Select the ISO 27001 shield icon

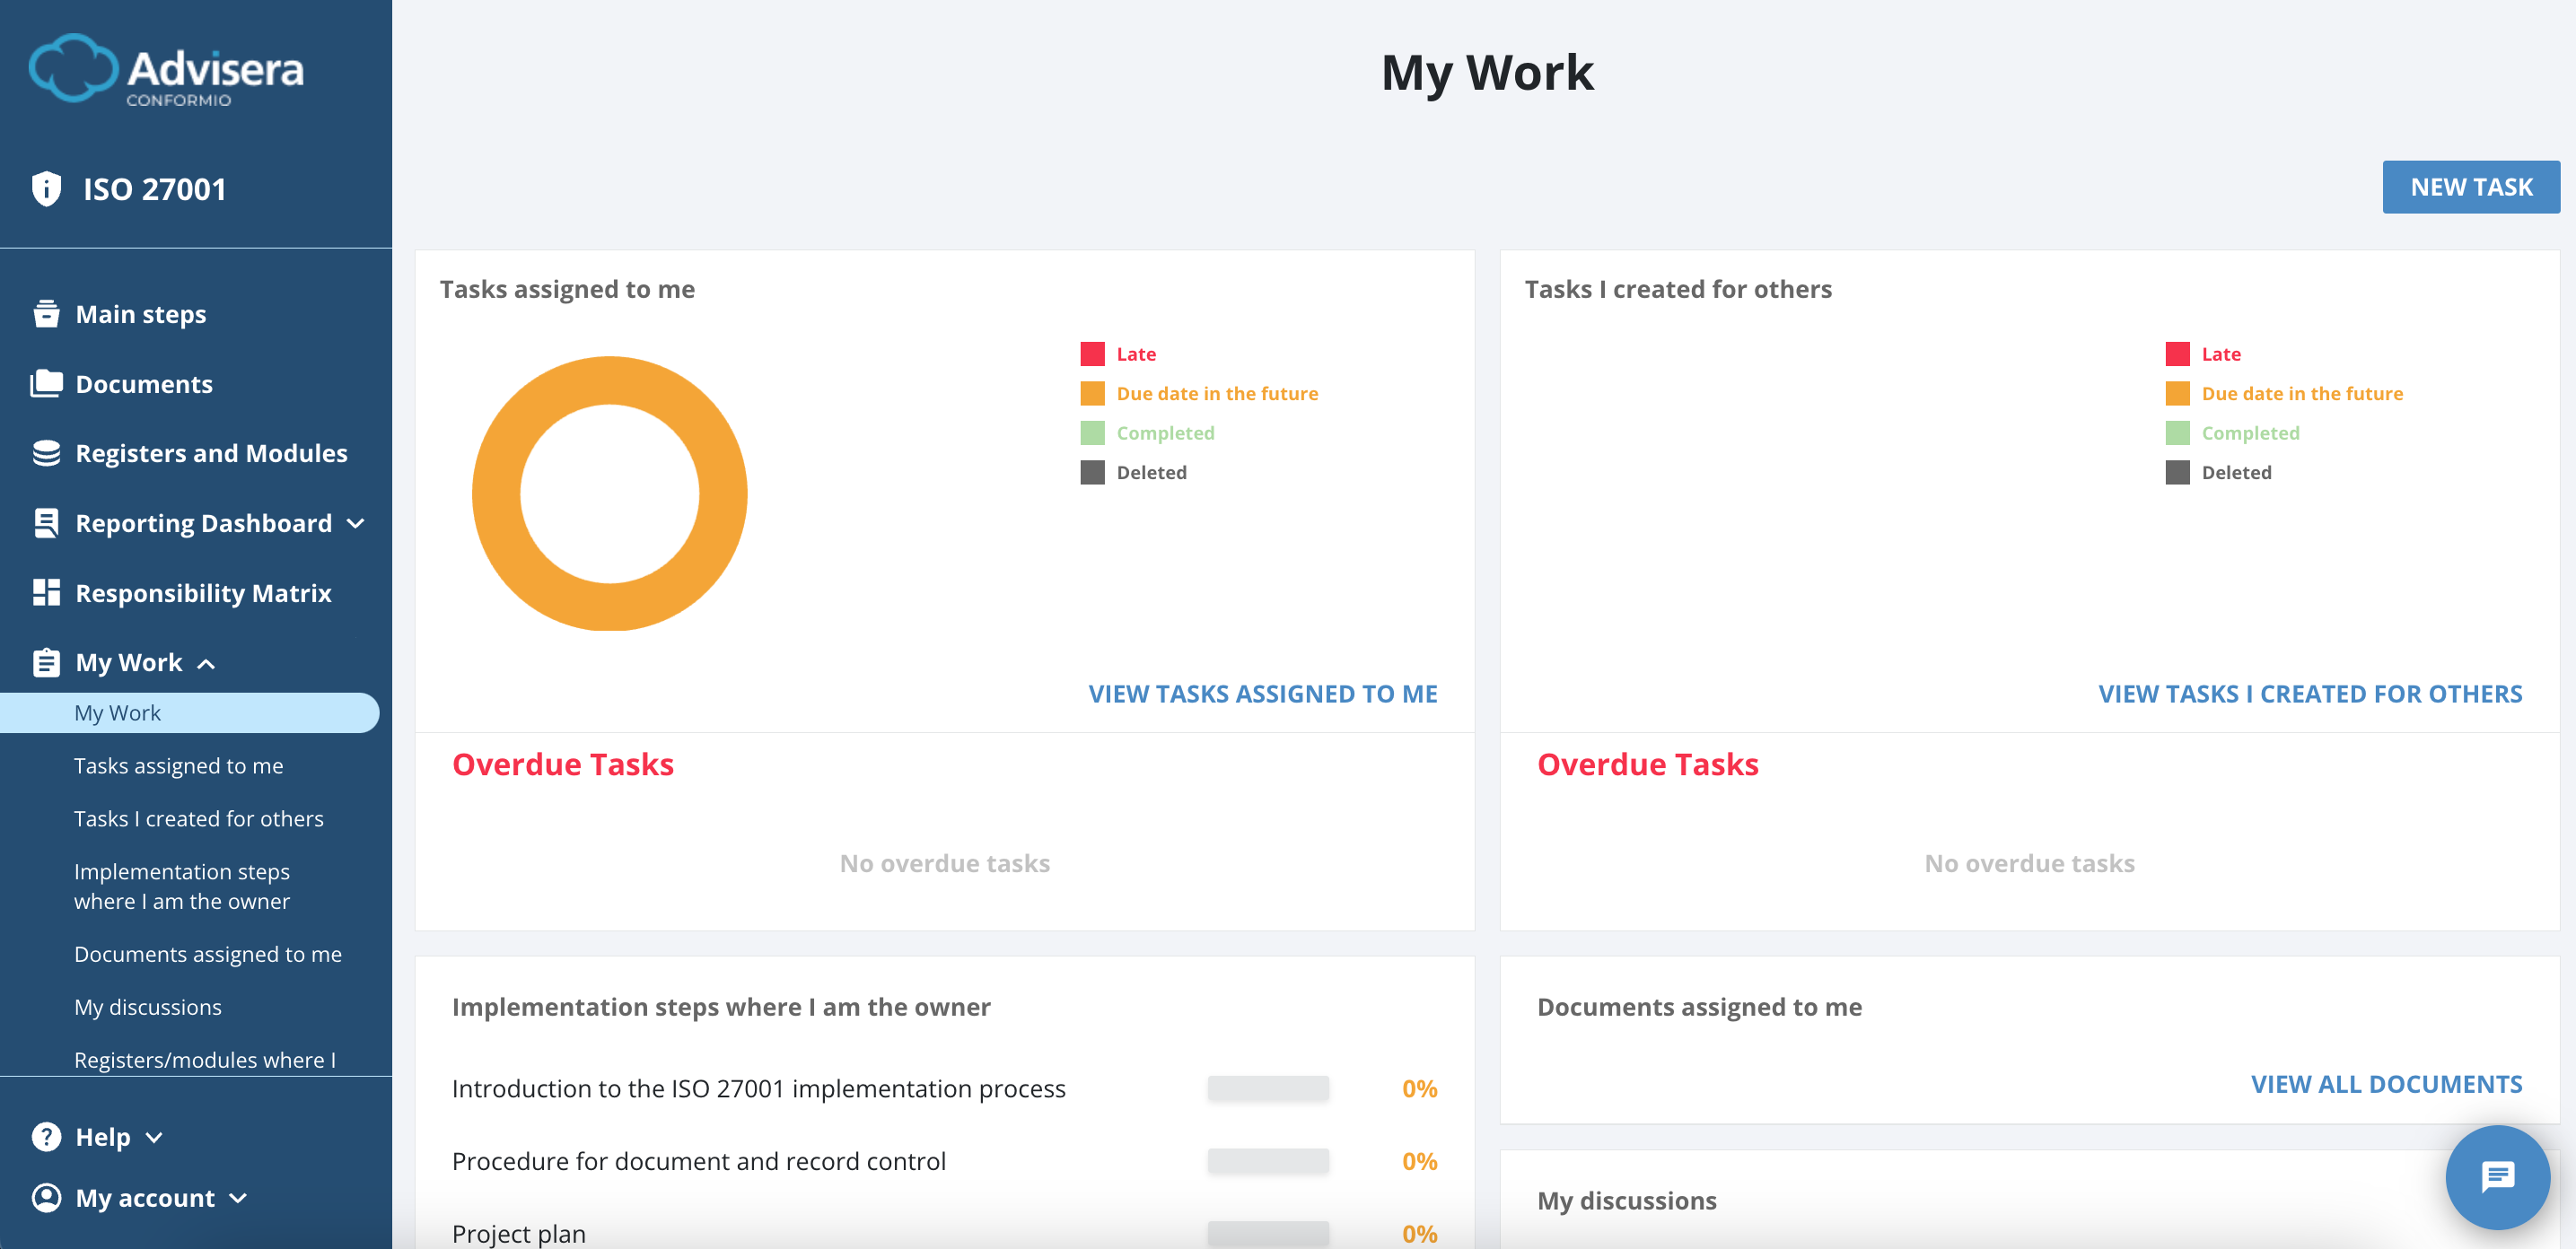[46, 188]
